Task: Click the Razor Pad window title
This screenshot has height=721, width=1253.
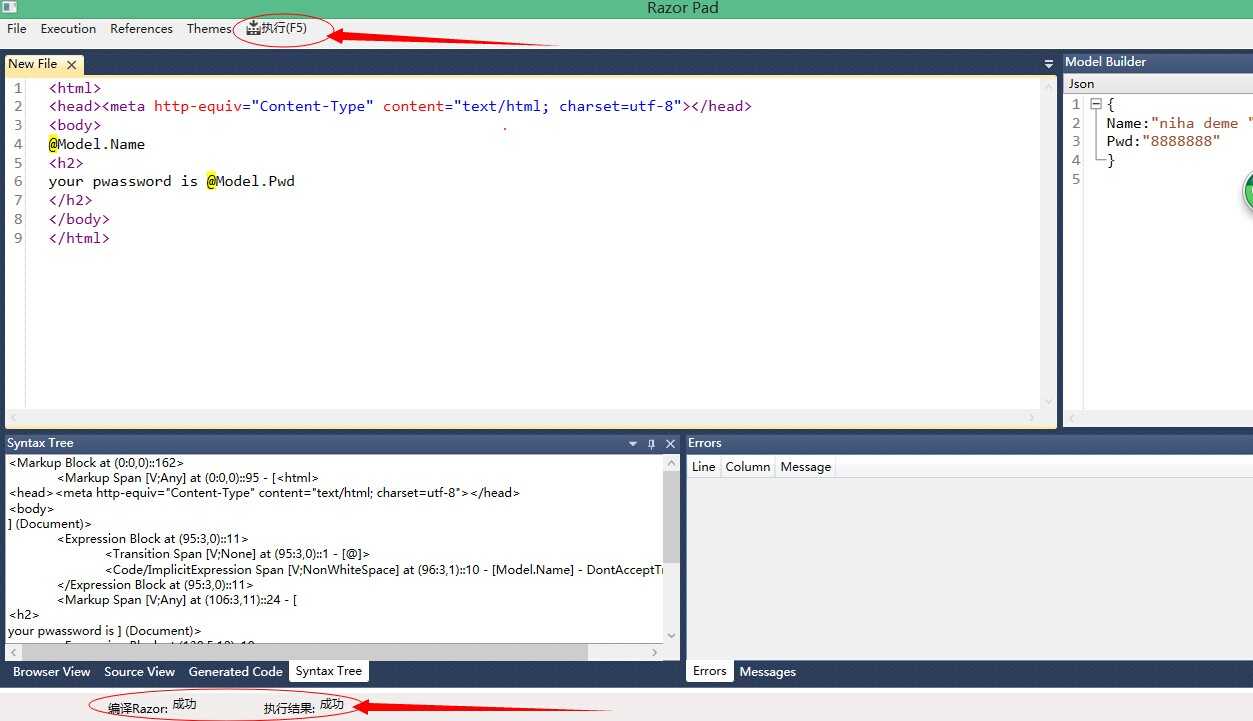Action: click(x=683, y=9)
